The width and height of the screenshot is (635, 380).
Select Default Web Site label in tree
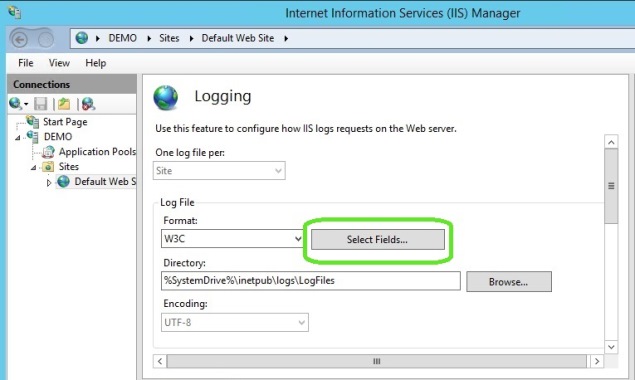click(x=105, y=181)
